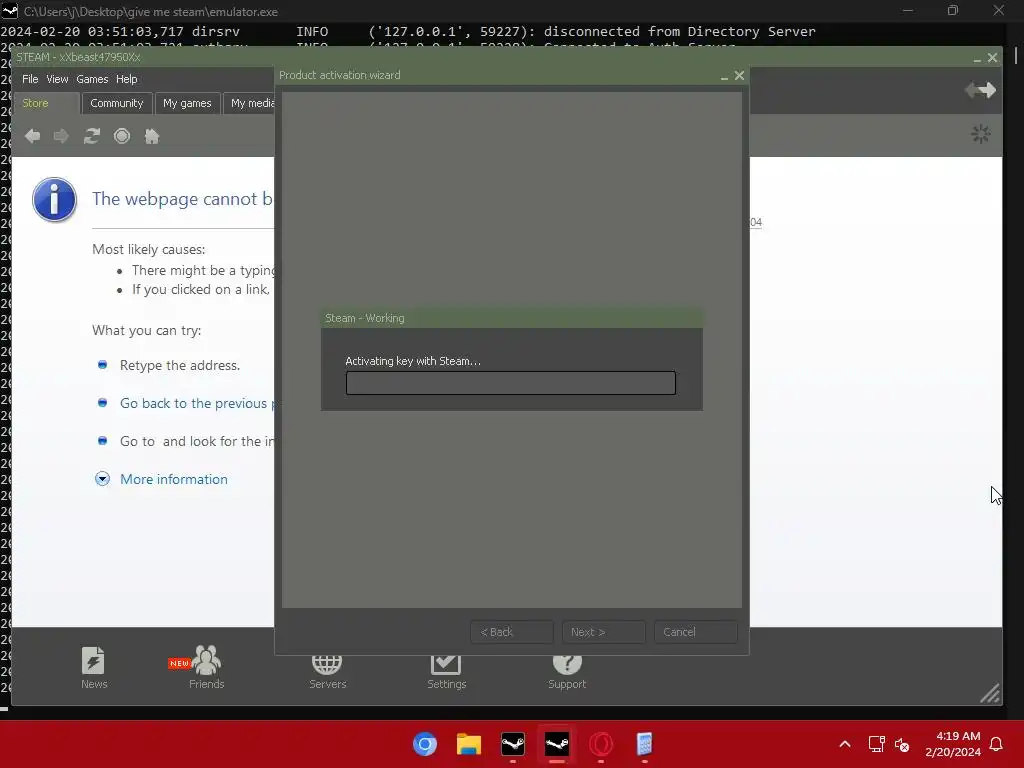Open Opera browser from the taskbar

click(601, 744)
